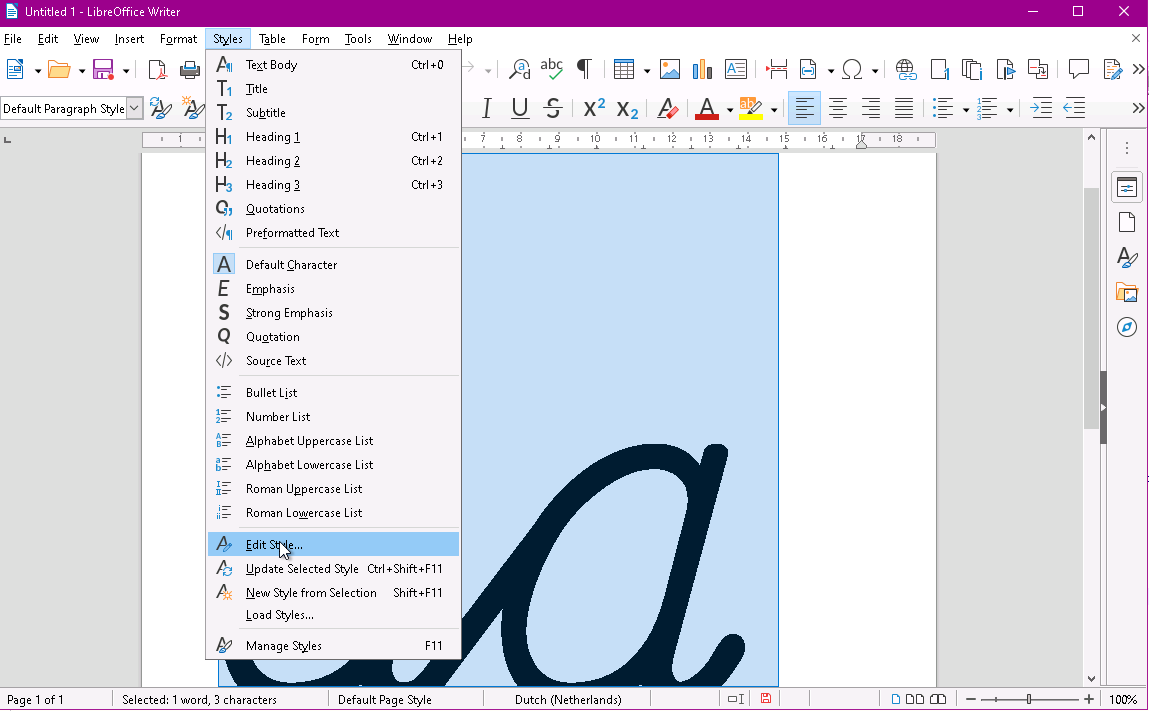Click the Clear Direct Formatting icon

click(x=668, y=108)
